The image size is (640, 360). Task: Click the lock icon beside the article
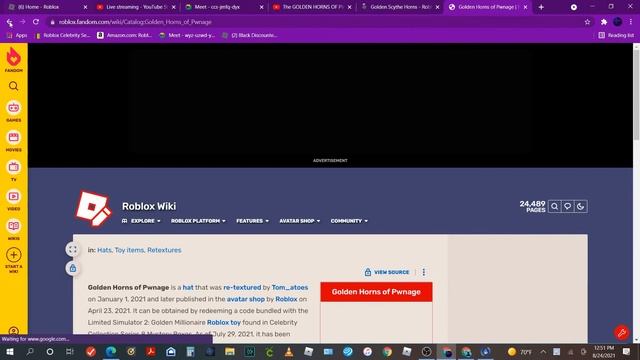(x=73, y=268)
